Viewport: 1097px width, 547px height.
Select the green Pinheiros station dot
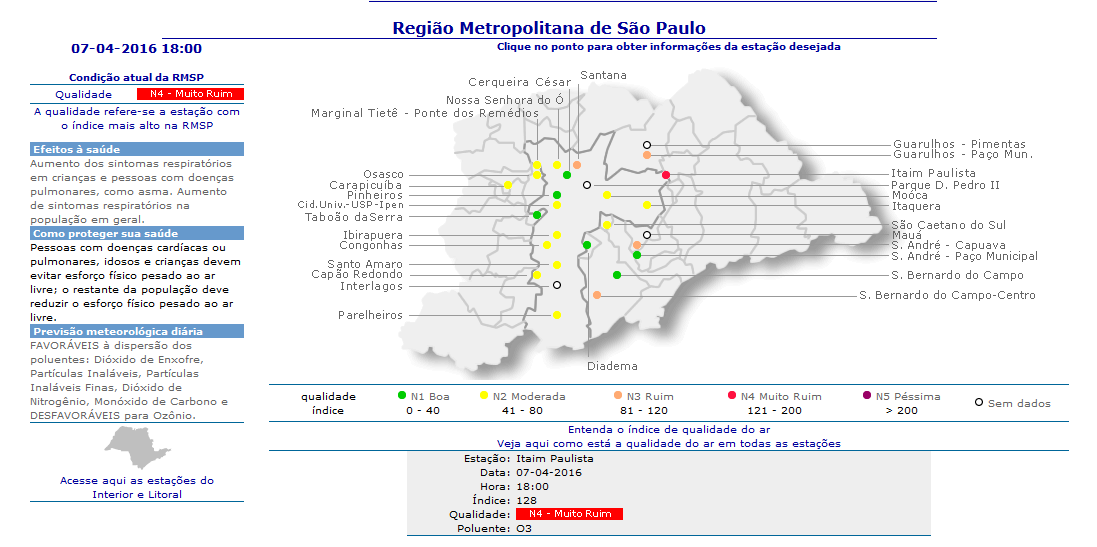557,195
